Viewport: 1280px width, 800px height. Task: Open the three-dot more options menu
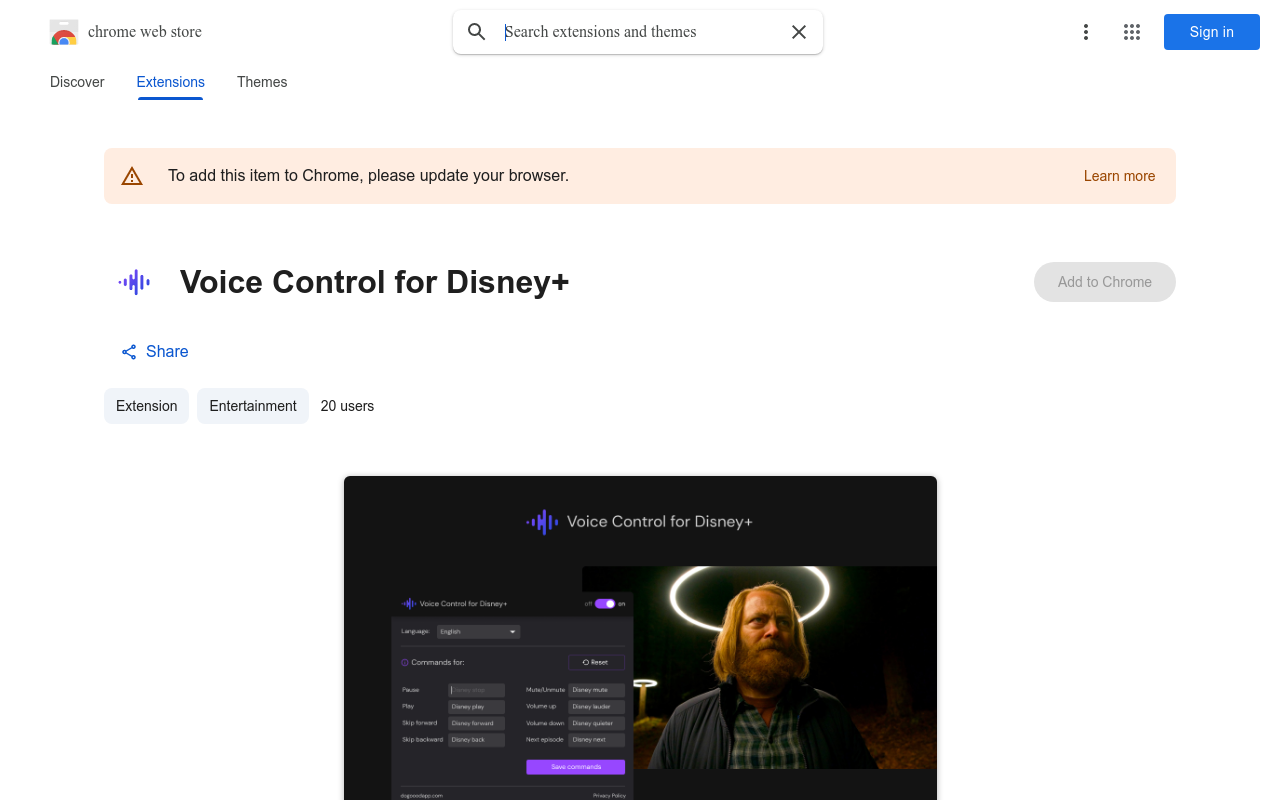pyautogui.click(x=1086, y=32)
